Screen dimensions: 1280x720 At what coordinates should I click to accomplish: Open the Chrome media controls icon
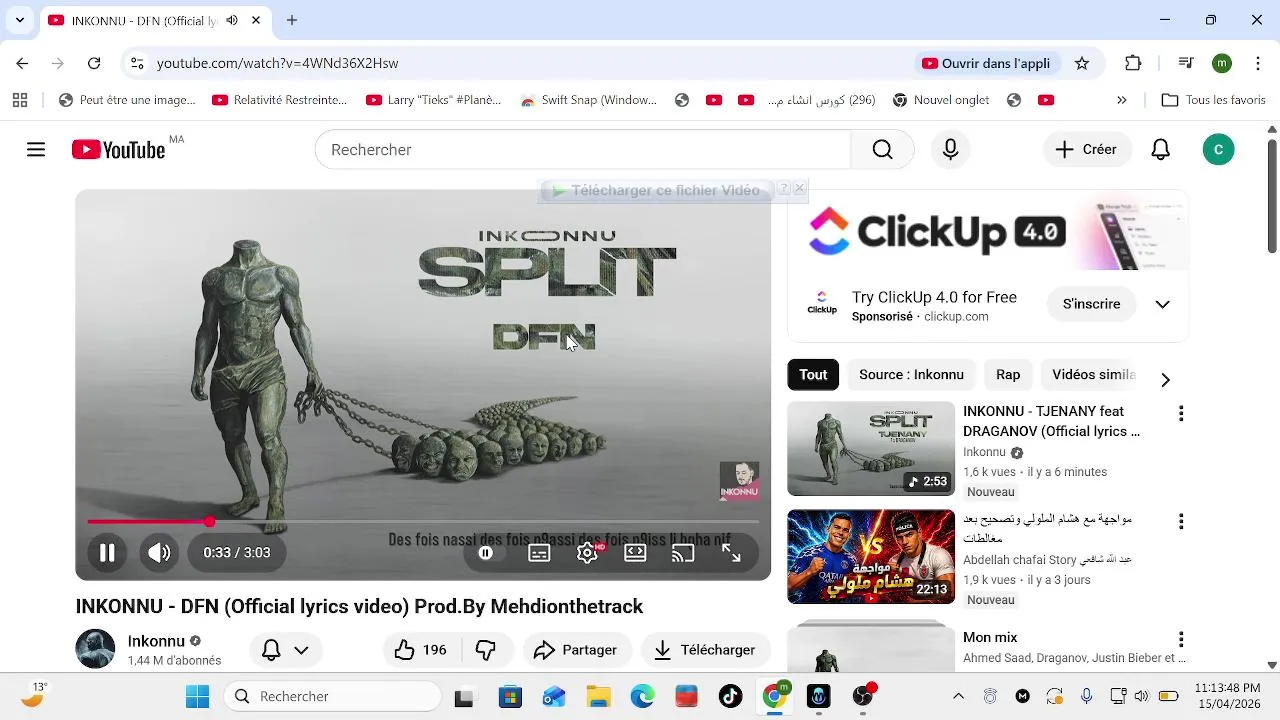tap(1186, 63)
